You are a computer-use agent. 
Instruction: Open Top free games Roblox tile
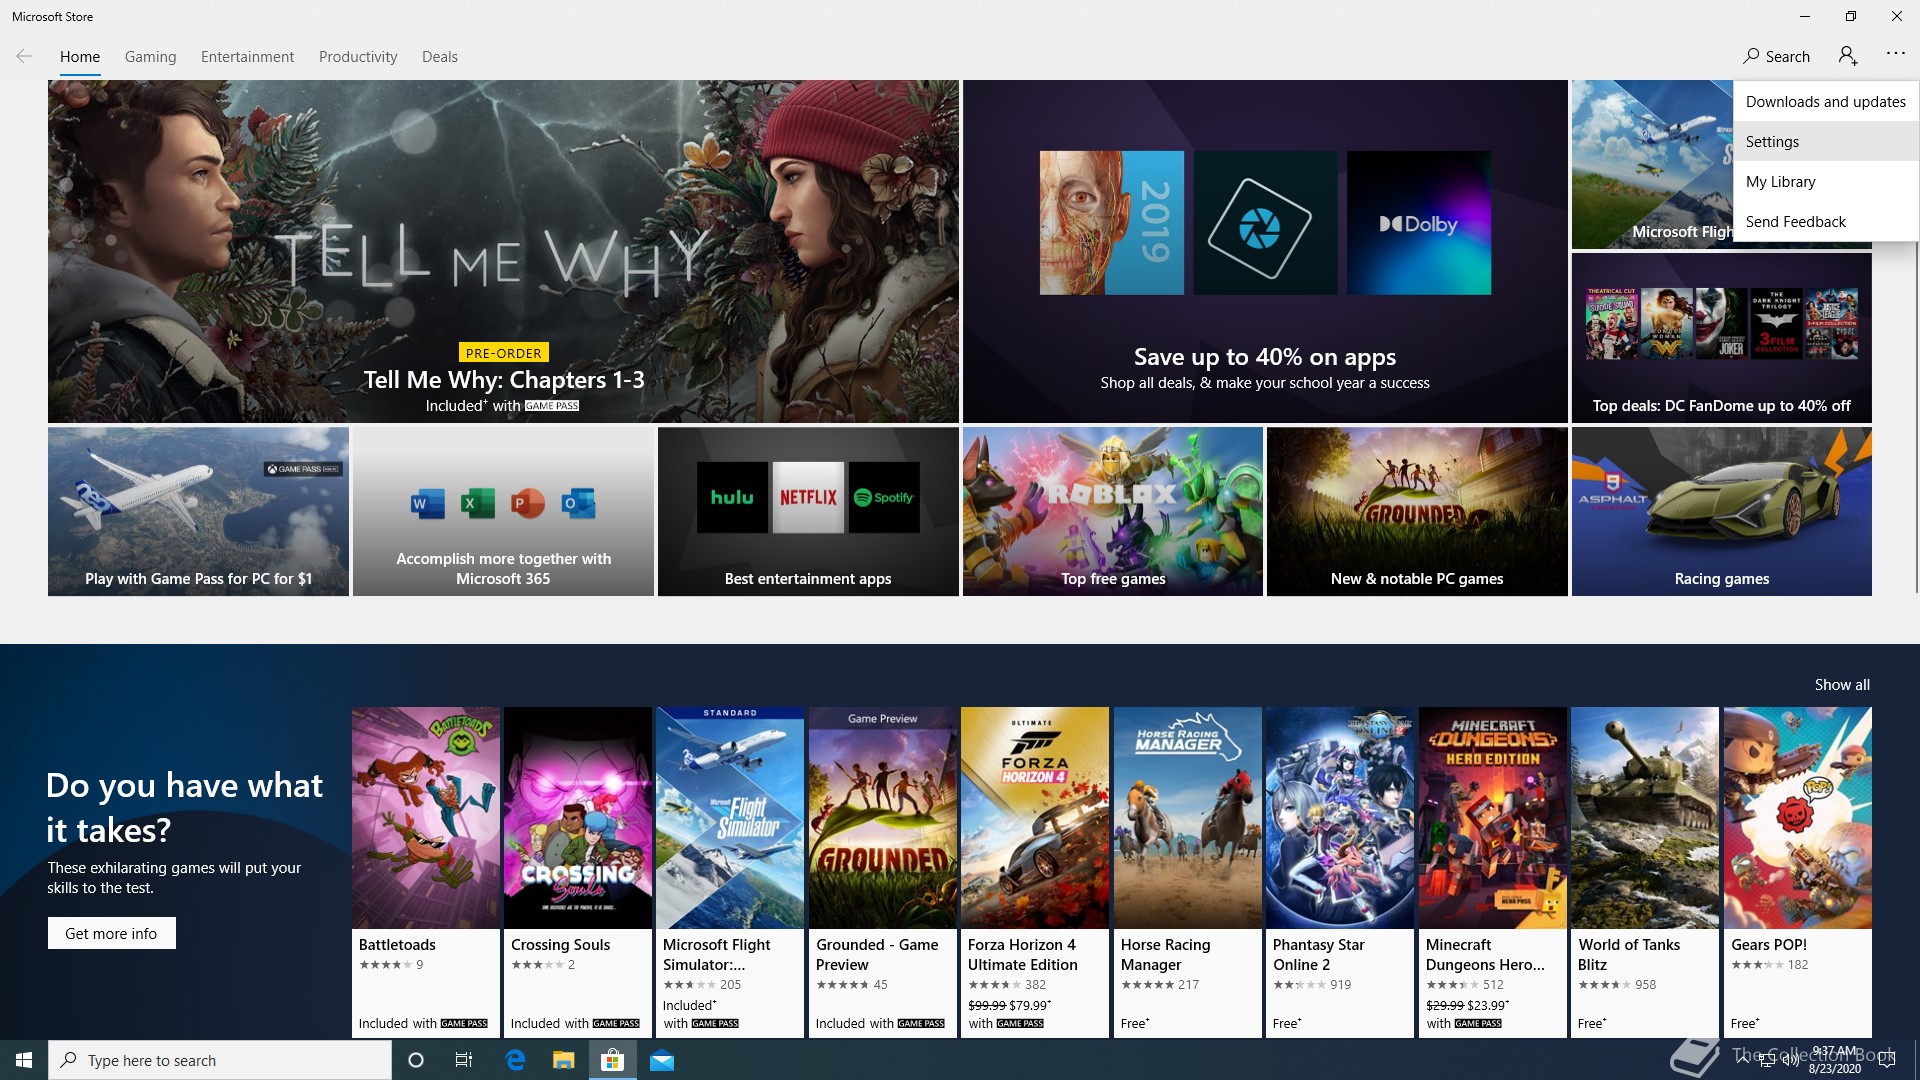click(1113, 512)
